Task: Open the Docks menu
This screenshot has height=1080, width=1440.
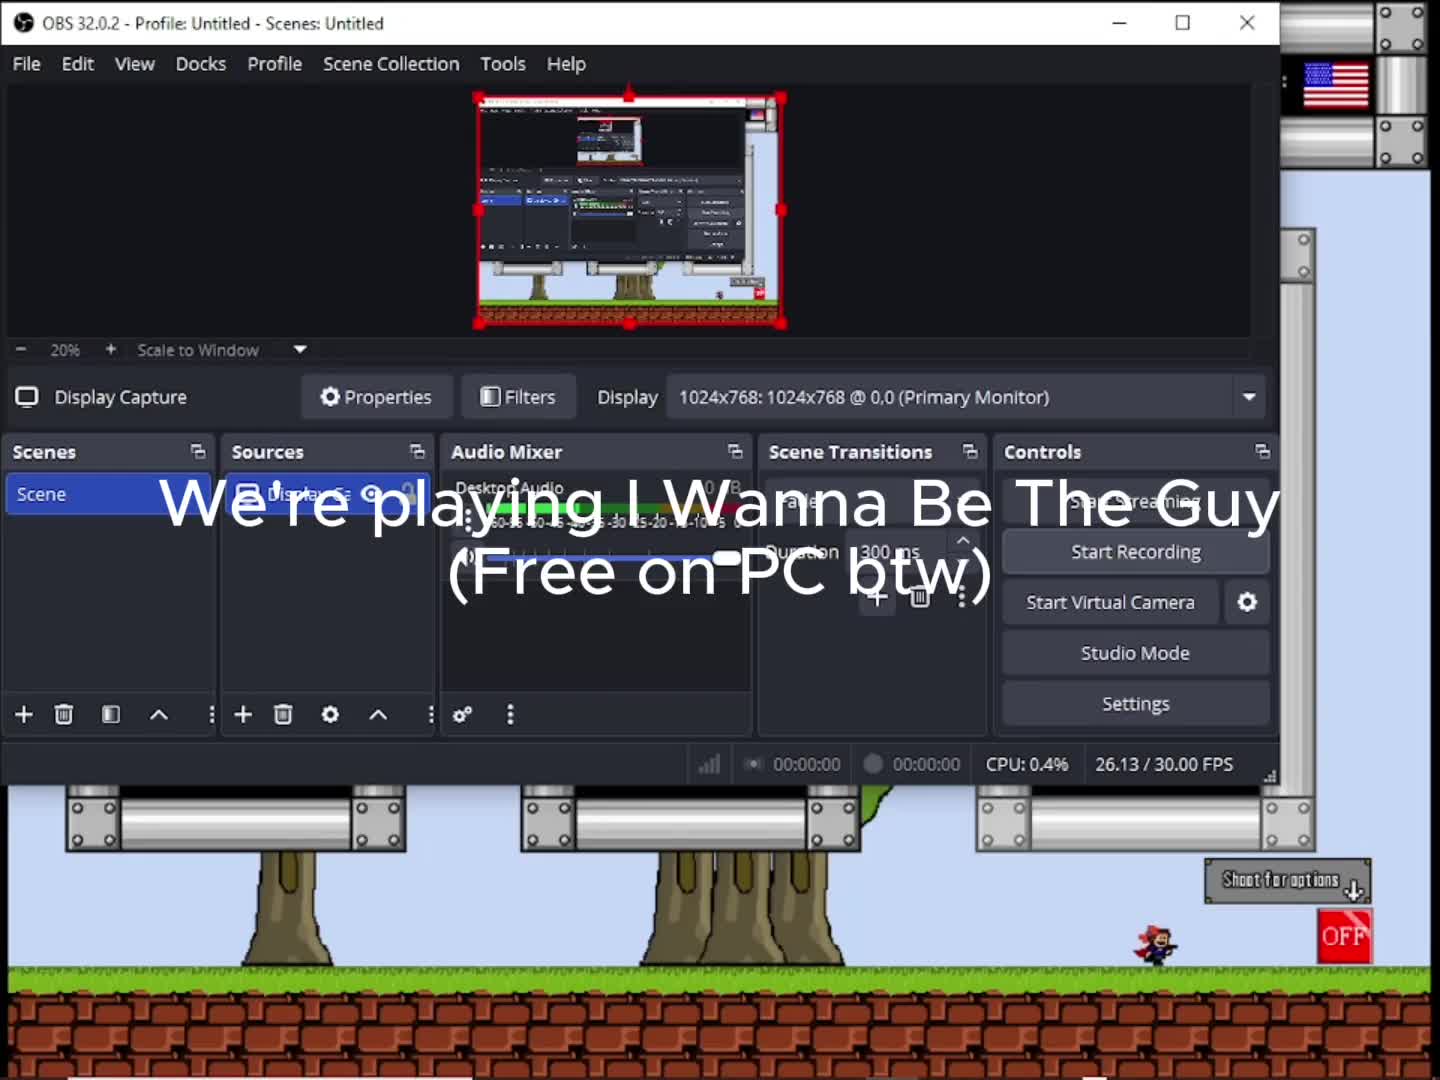Action: [201, 64]
